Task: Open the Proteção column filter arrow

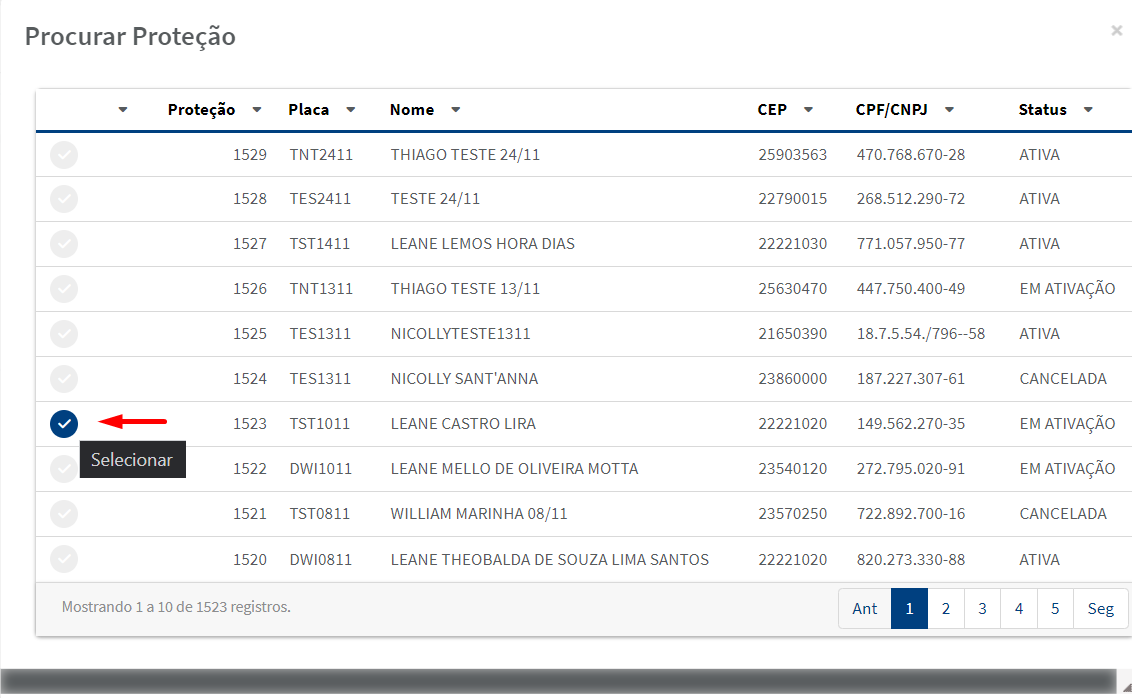Action: (x=257, y=110)
